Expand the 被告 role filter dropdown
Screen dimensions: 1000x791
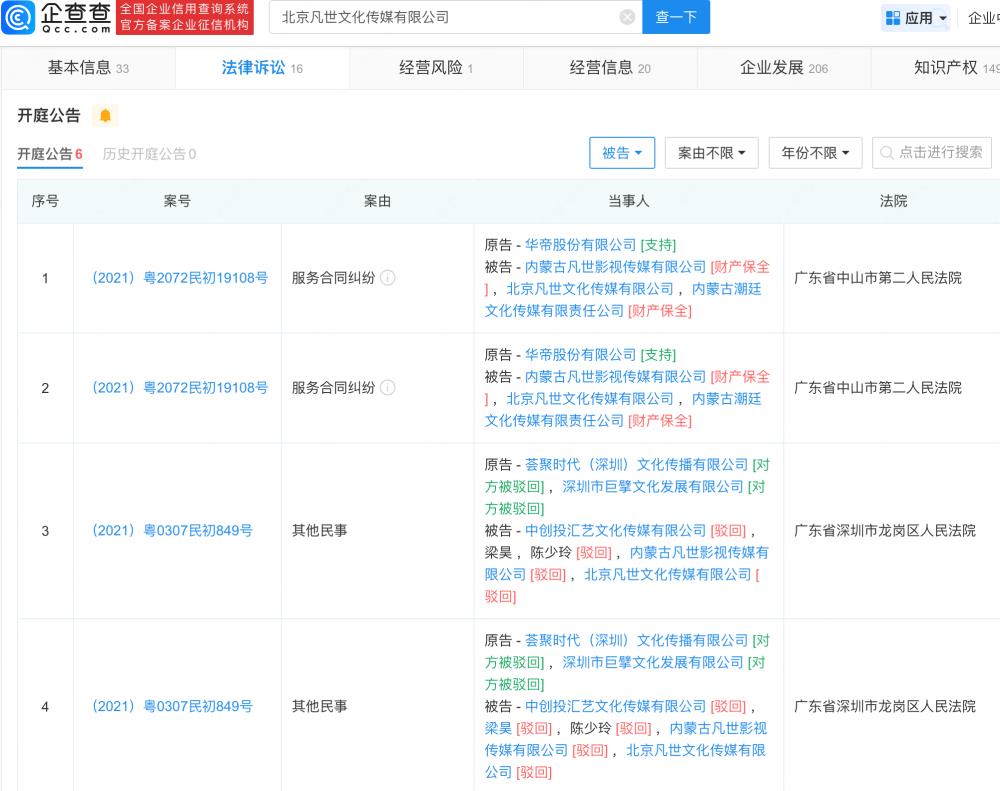(x=622, y=153)
